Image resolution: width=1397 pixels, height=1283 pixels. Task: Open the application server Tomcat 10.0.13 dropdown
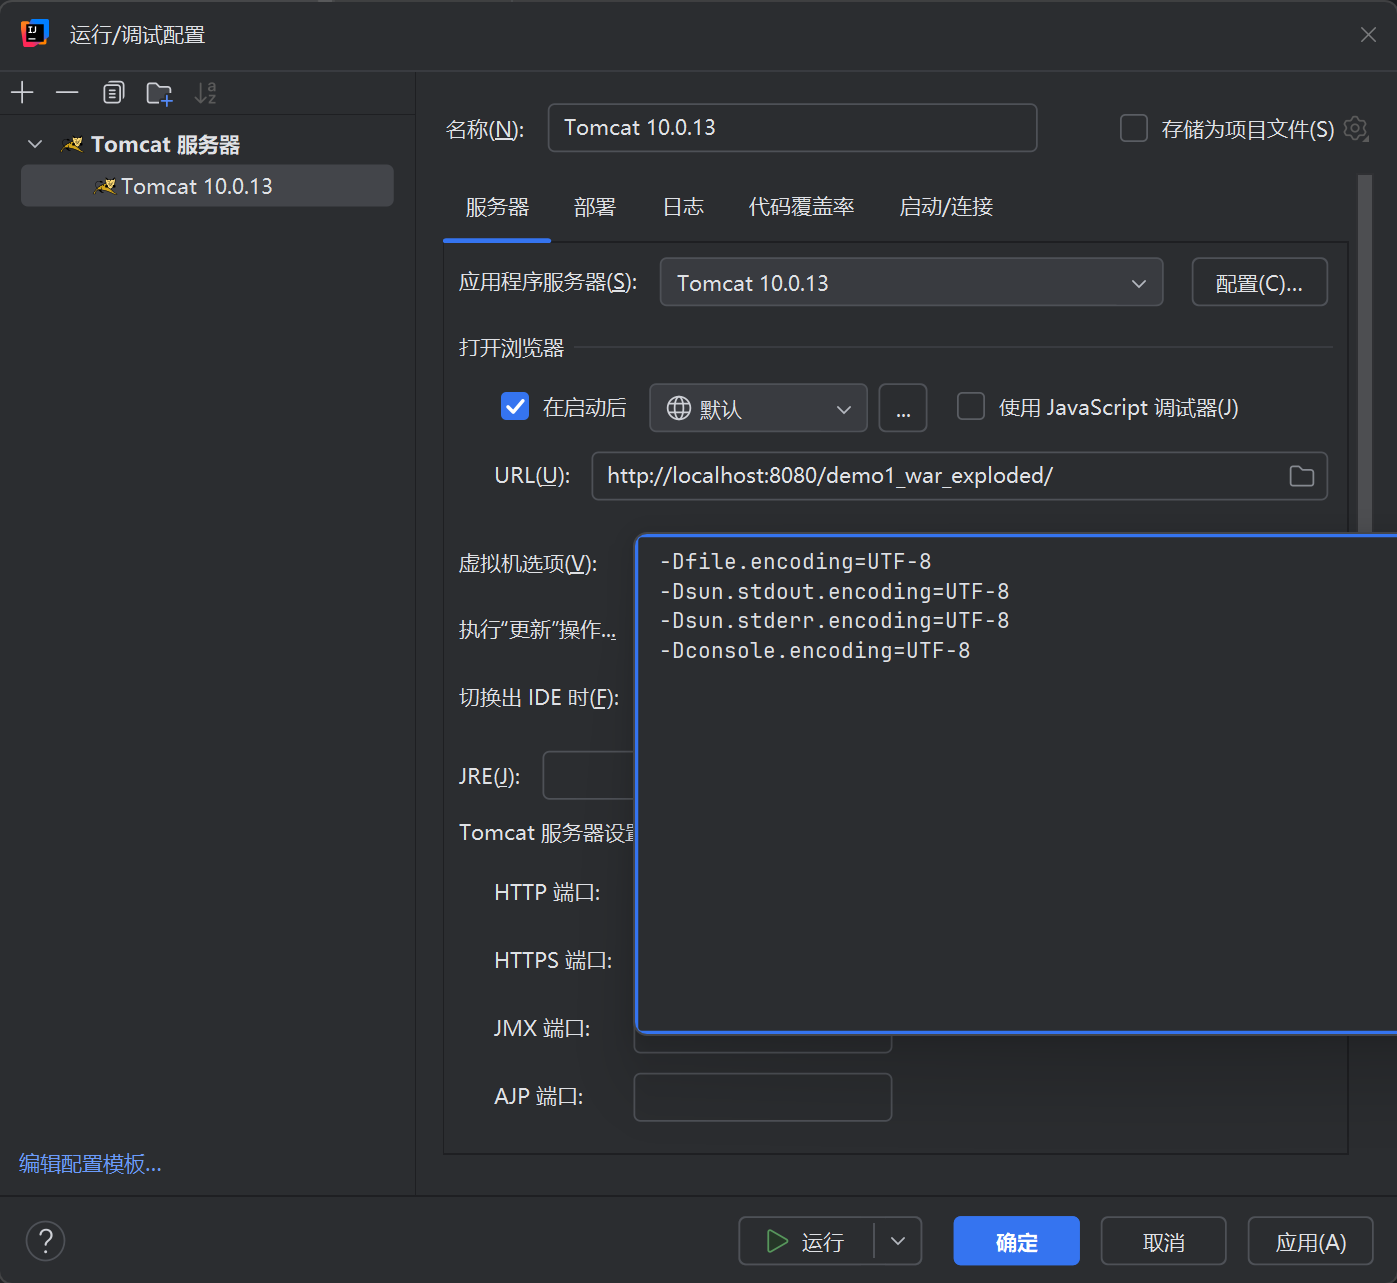point(911,282)
